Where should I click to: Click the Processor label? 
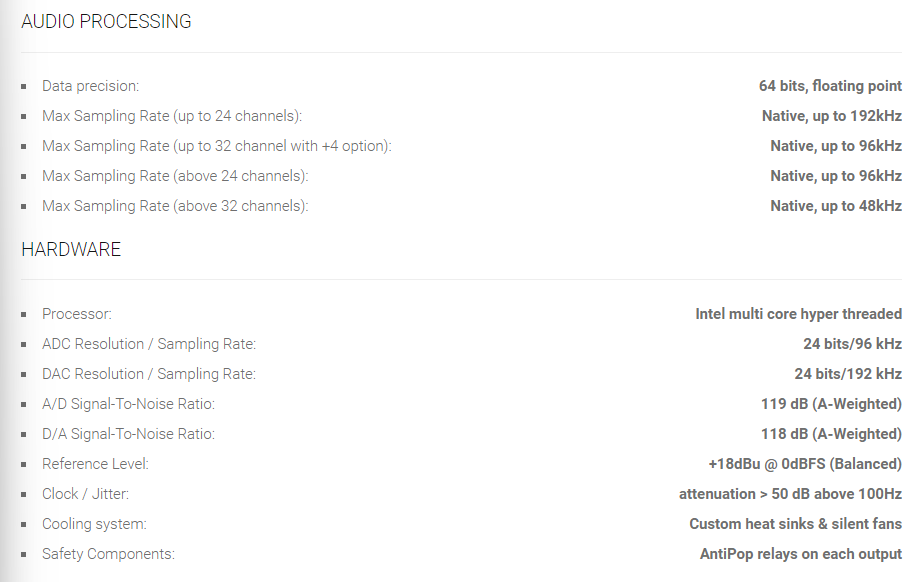pyautogui.click(x=77, y=314)
